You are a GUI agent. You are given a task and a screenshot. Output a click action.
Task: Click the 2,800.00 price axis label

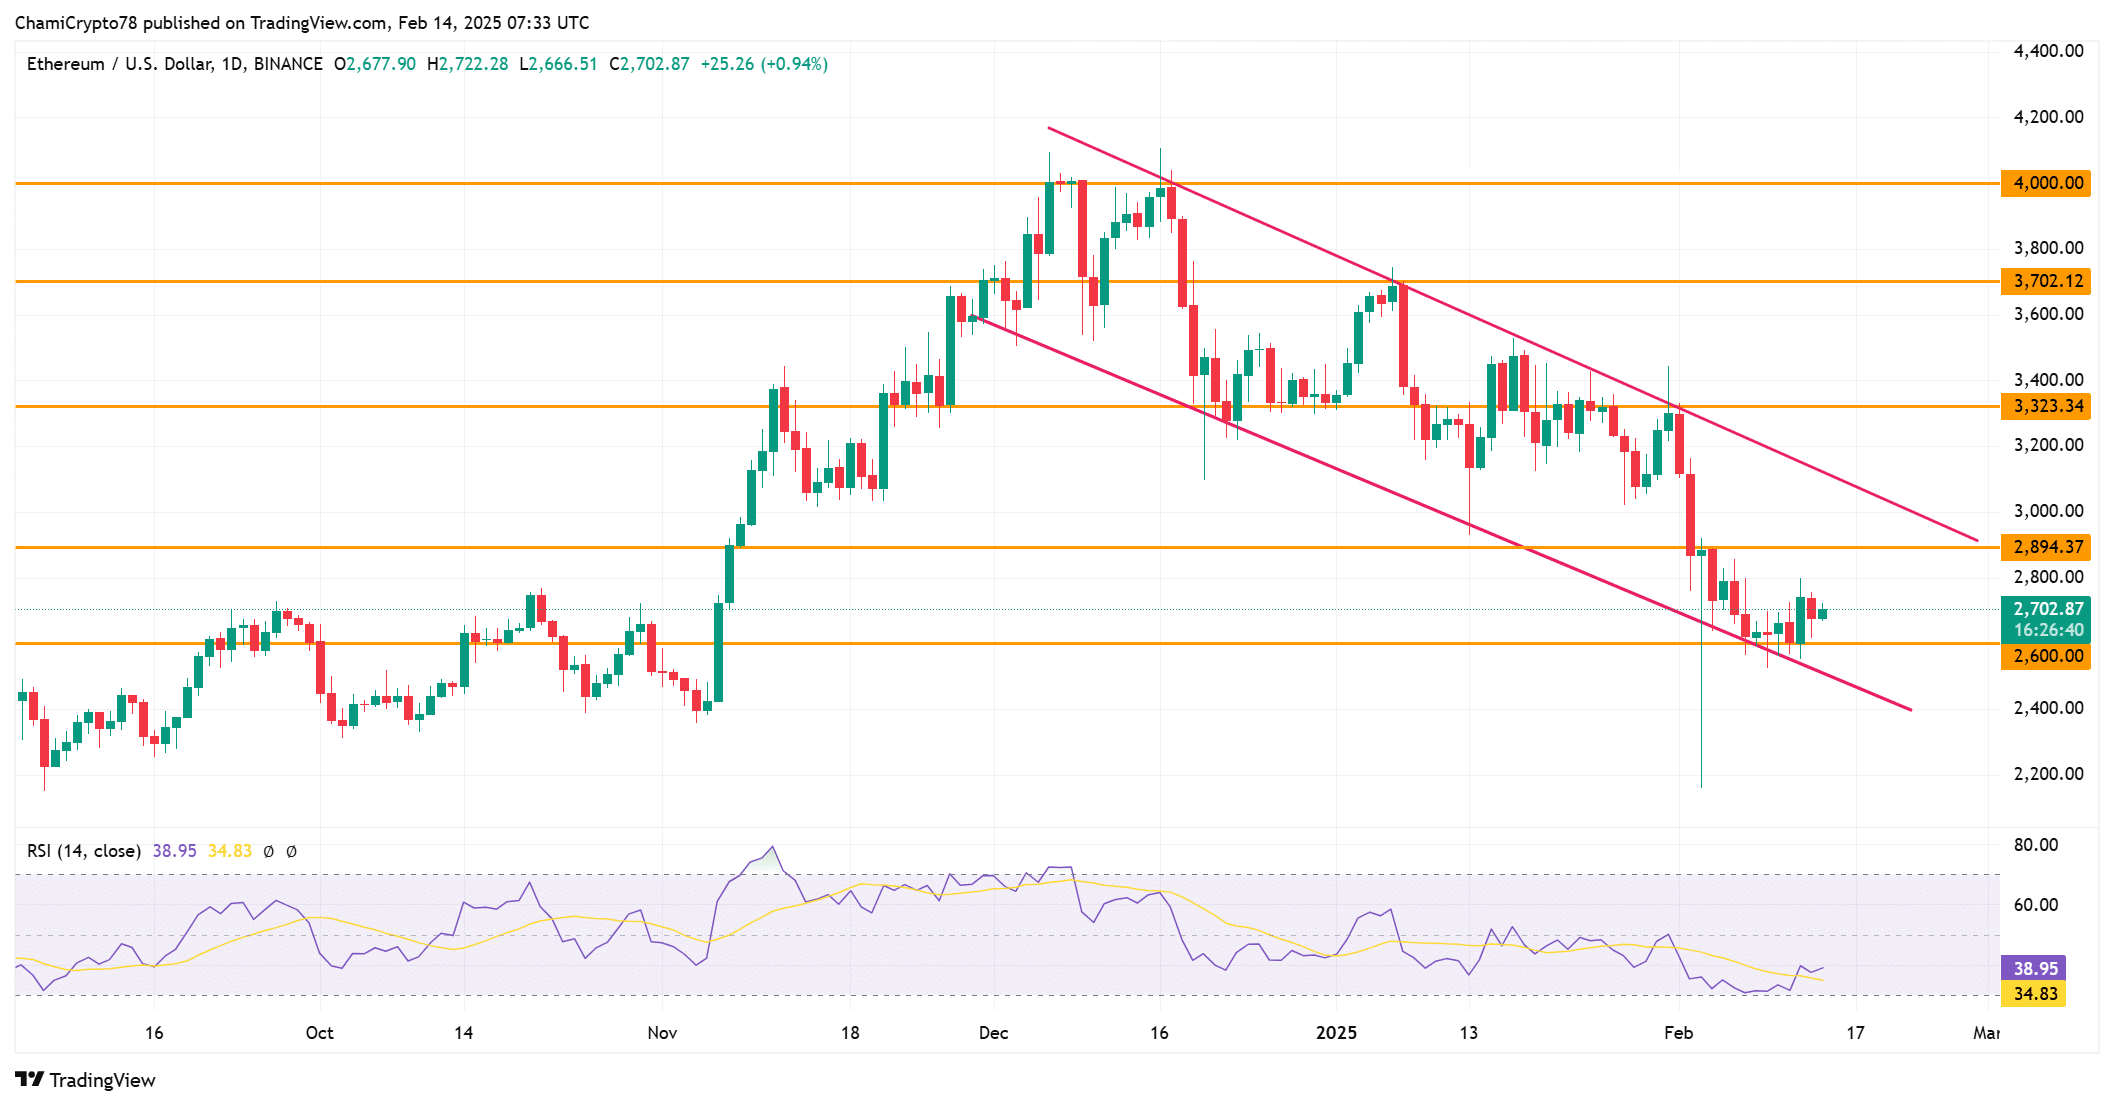[2048, 577]
